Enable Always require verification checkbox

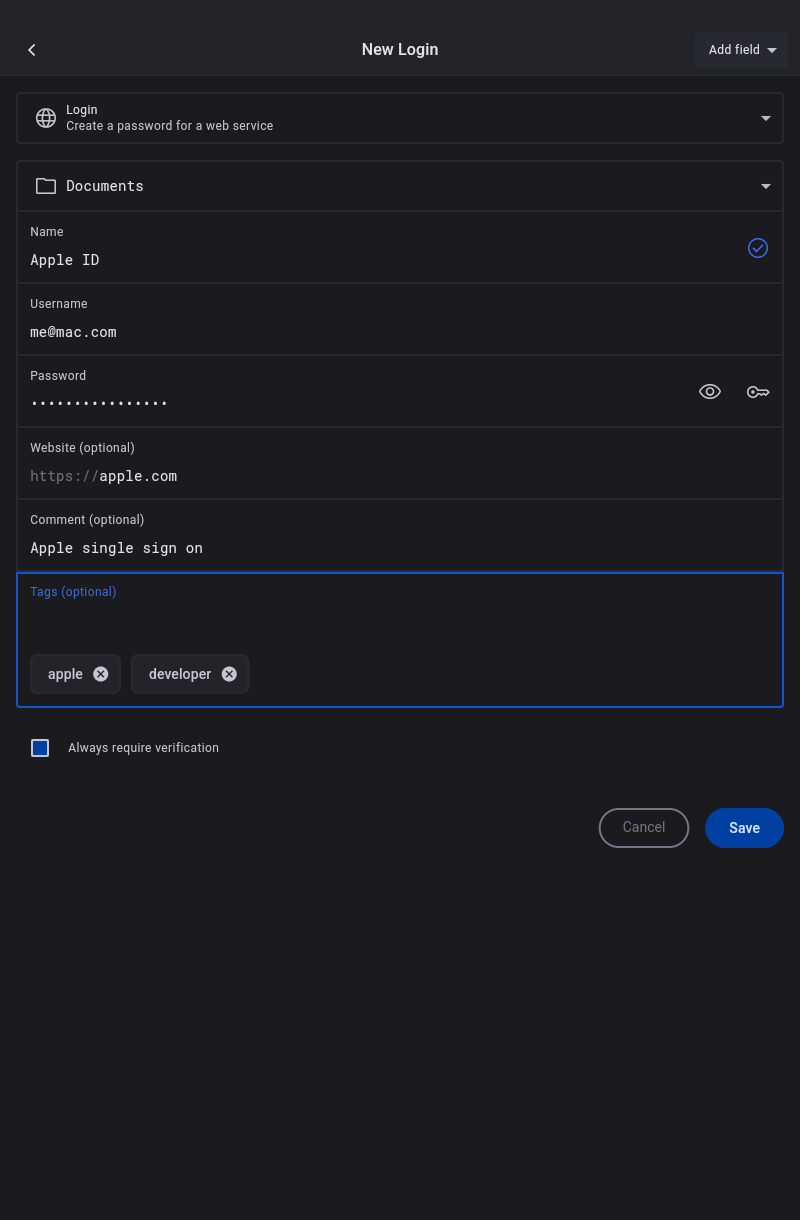[x=40, y=748]
